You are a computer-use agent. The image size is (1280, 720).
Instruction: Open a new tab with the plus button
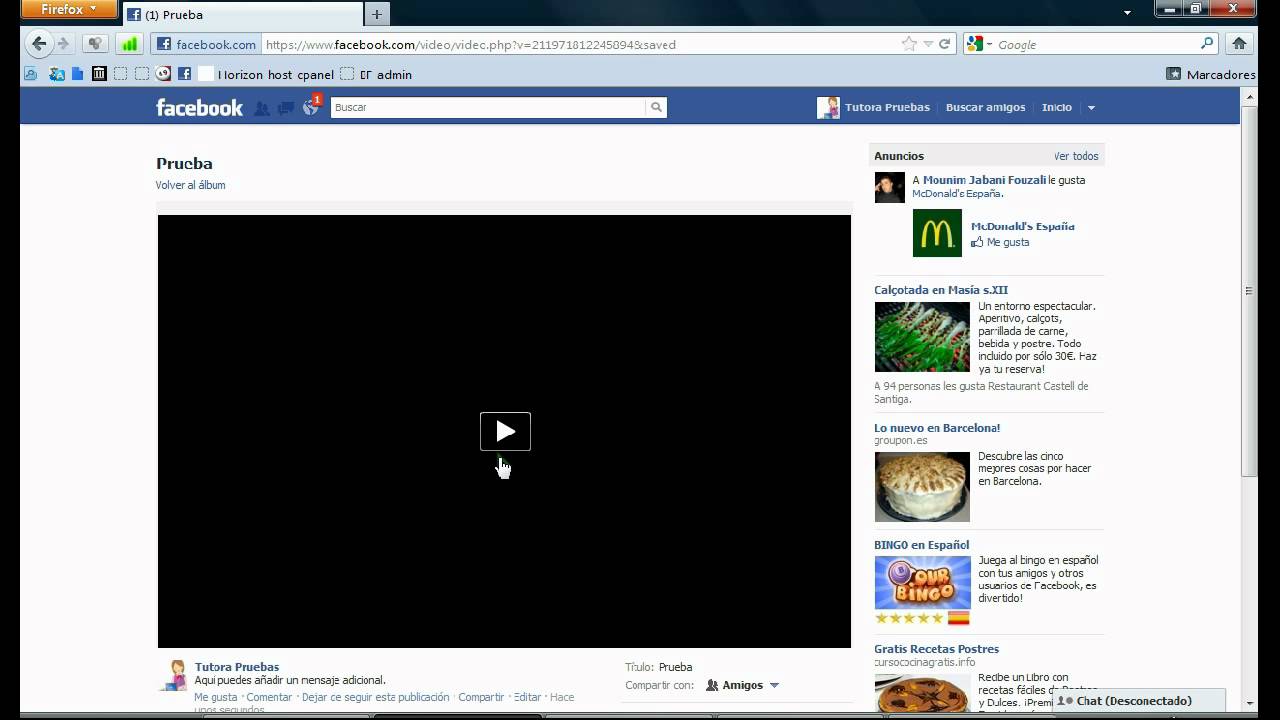[377, 14]
